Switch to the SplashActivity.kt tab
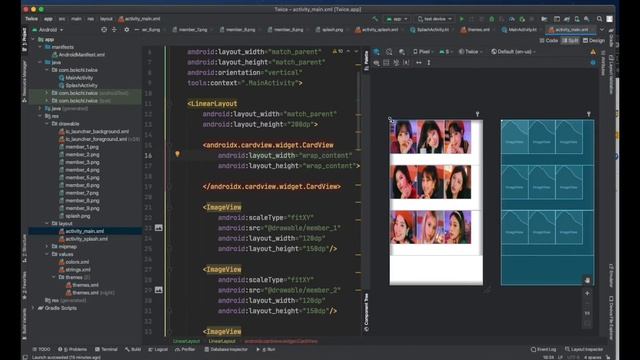The height and width of the screenshot is (360, 640). coord(429,29)
